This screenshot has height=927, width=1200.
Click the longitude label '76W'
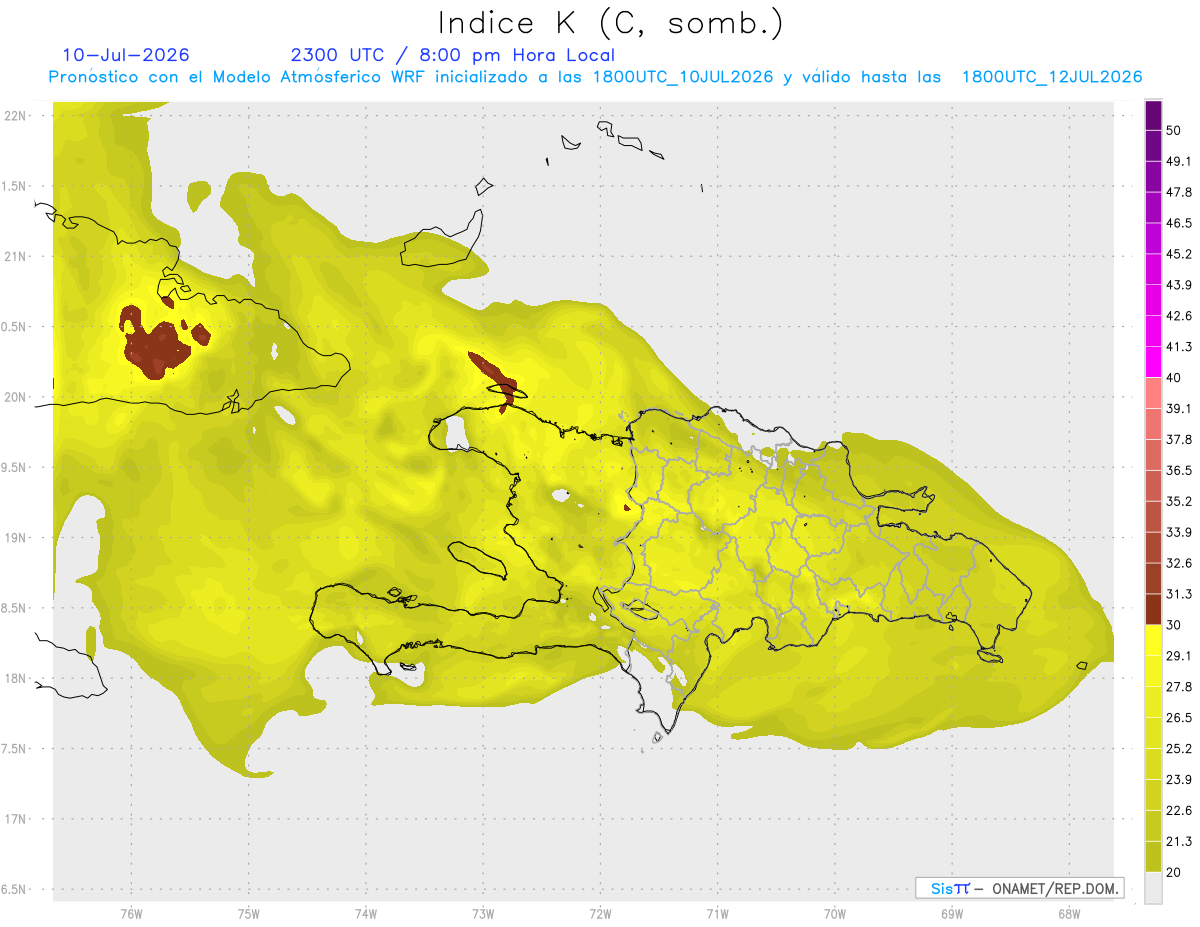pos(131,914)
